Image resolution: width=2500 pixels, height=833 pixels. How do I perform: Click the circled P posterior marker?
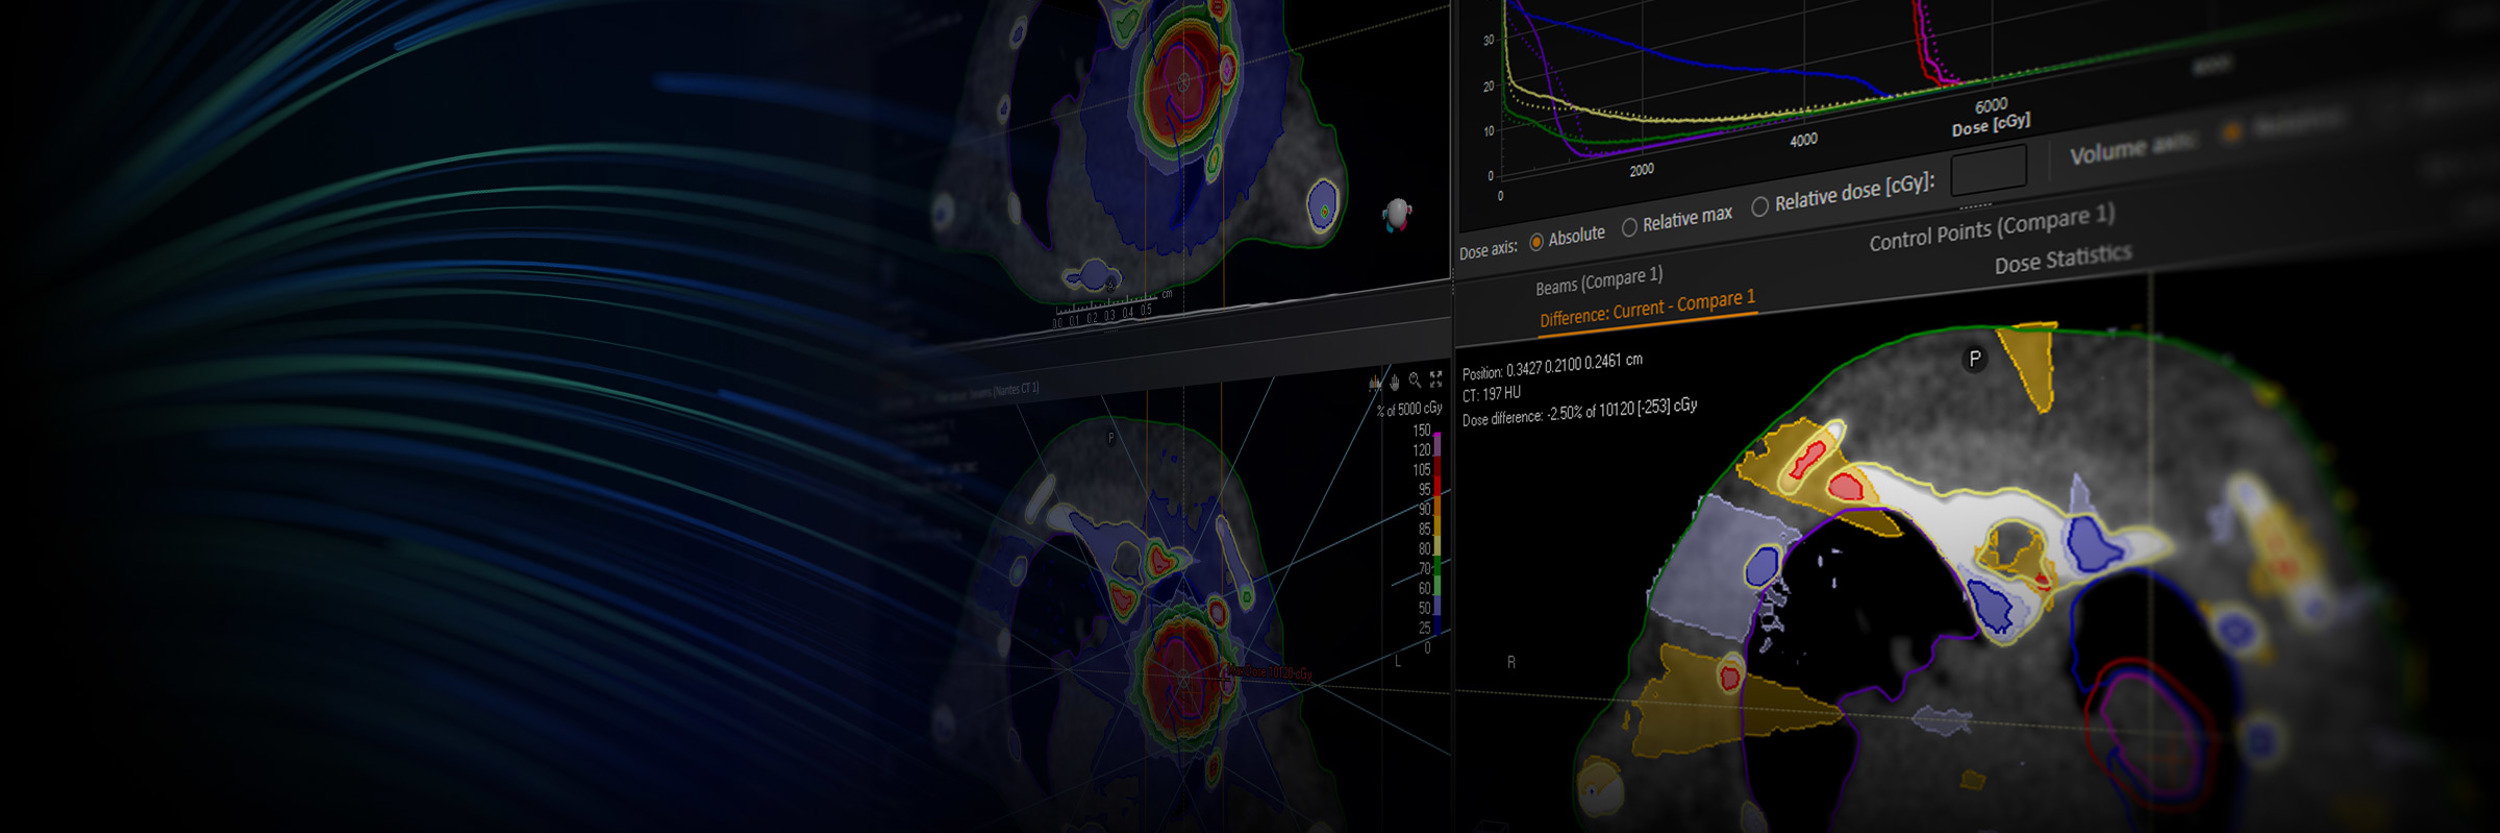click(x=1974, y=359)
